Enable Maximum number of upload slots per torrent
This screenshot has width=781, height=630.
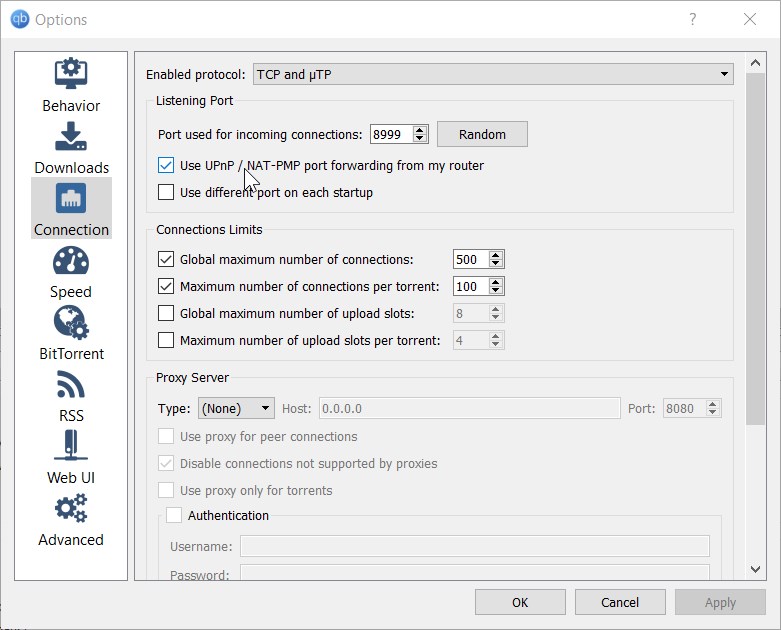(x=166, y=340)
